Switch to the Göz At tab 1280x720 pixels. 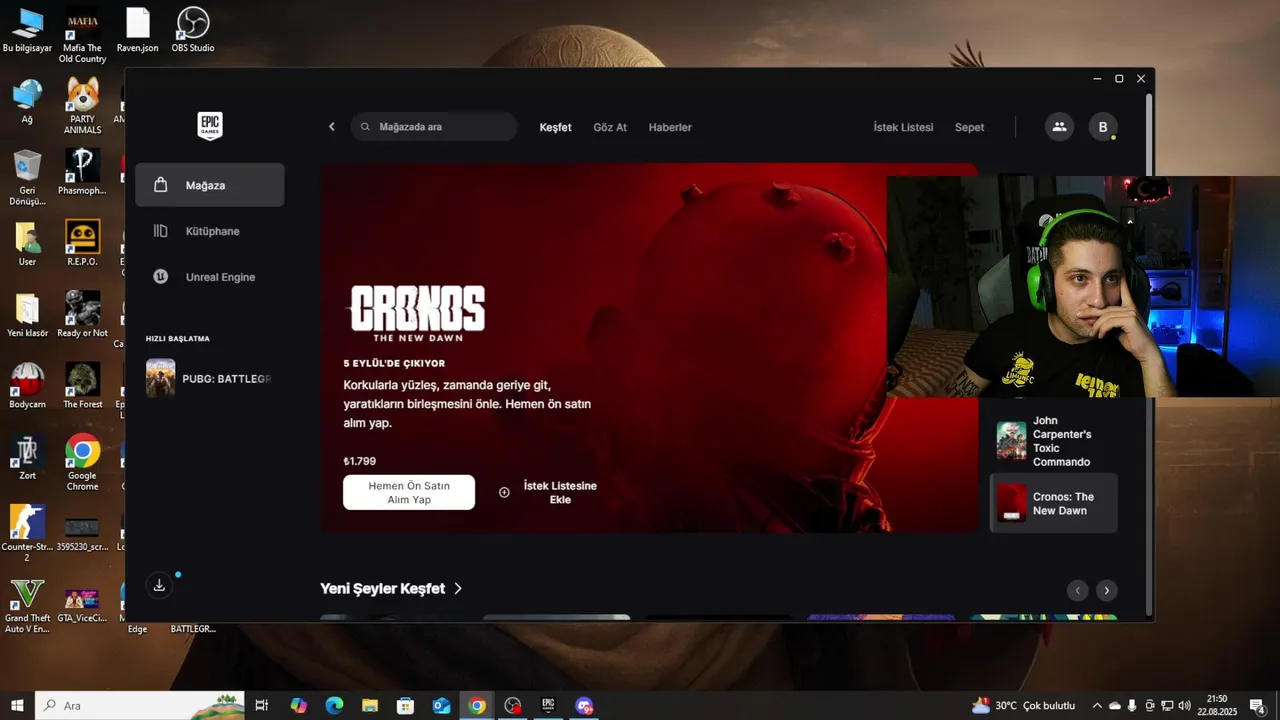pos(610,127)
